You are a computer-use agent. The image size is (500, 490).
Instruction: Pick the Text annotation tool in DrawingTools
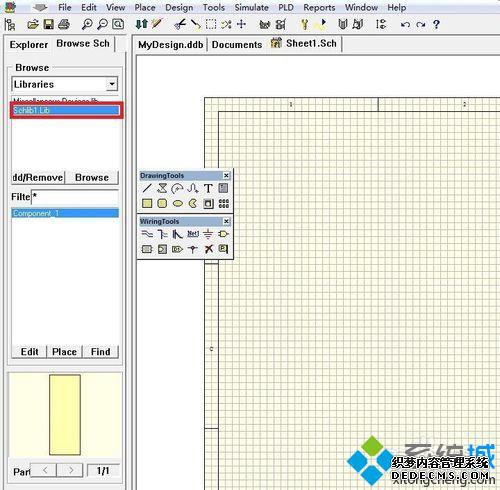[x=208, y=188]
